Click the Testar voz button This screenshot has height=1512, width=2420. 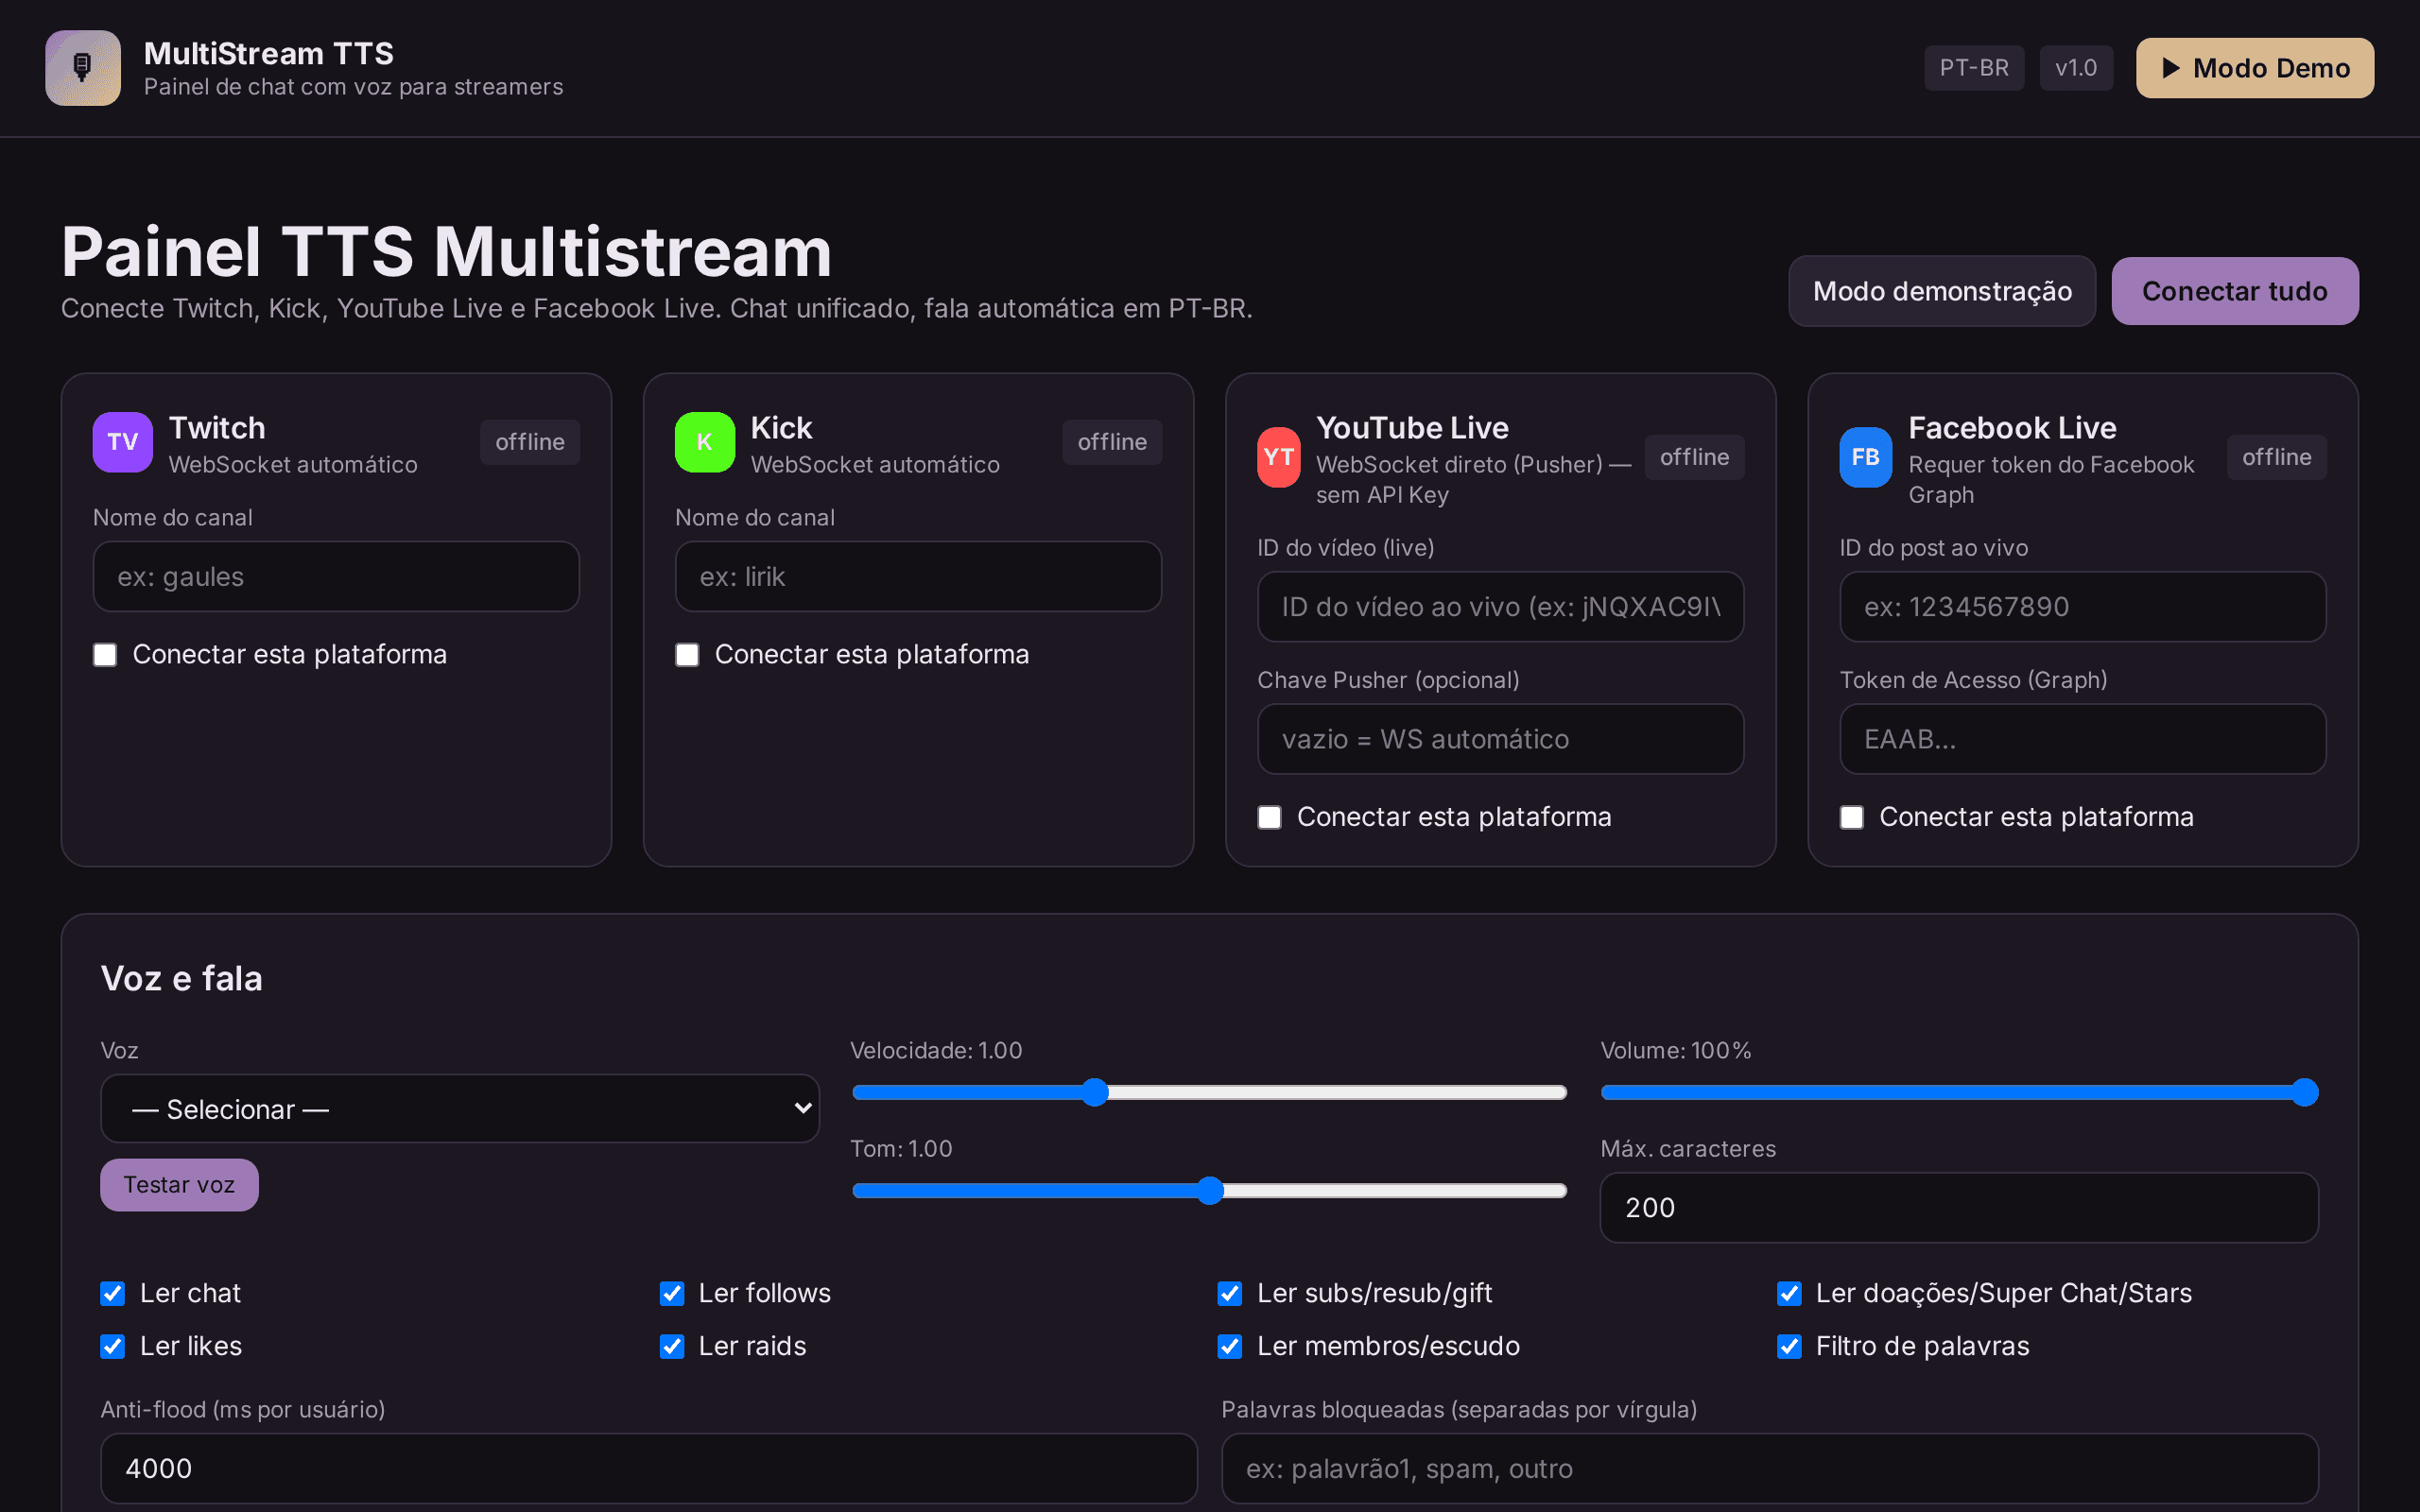(179, 1185)
